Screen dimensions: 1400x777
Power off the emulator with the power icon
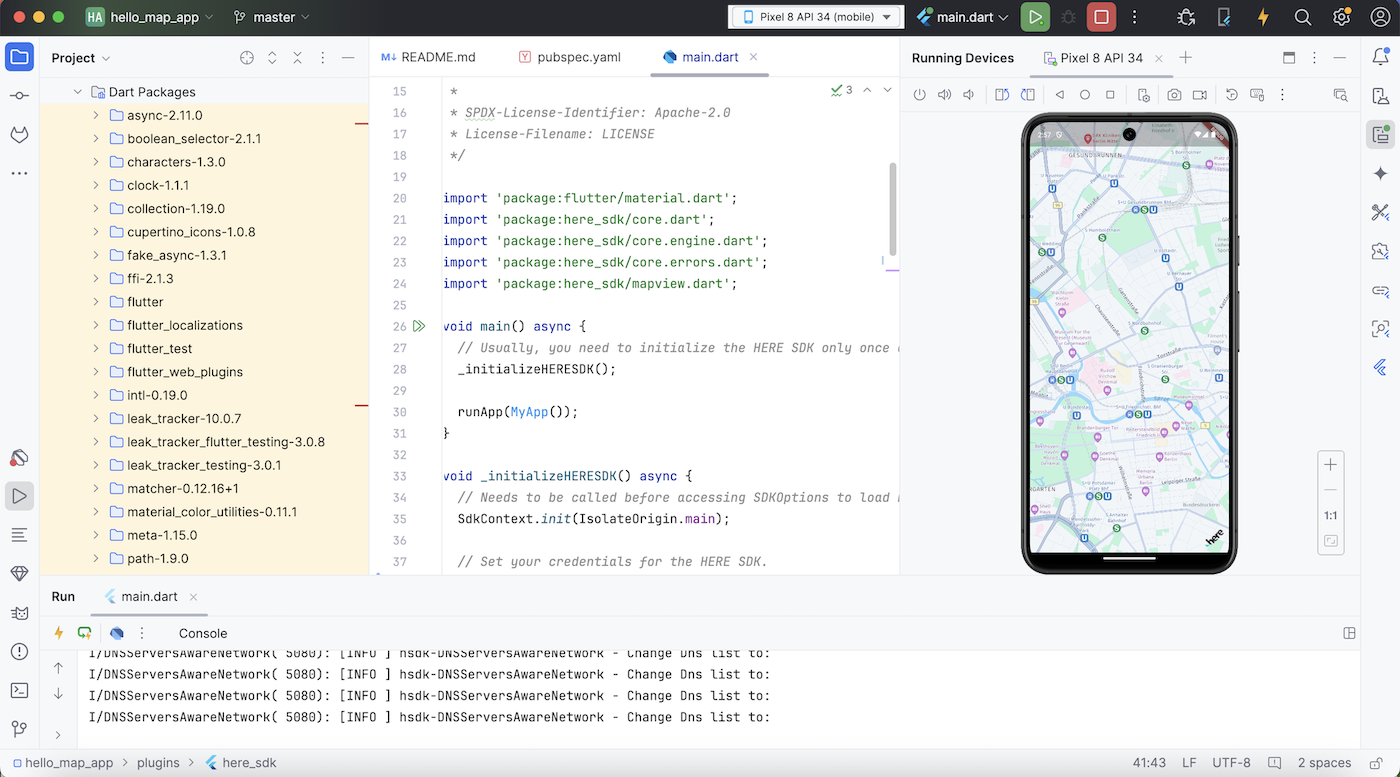[920, 95]
